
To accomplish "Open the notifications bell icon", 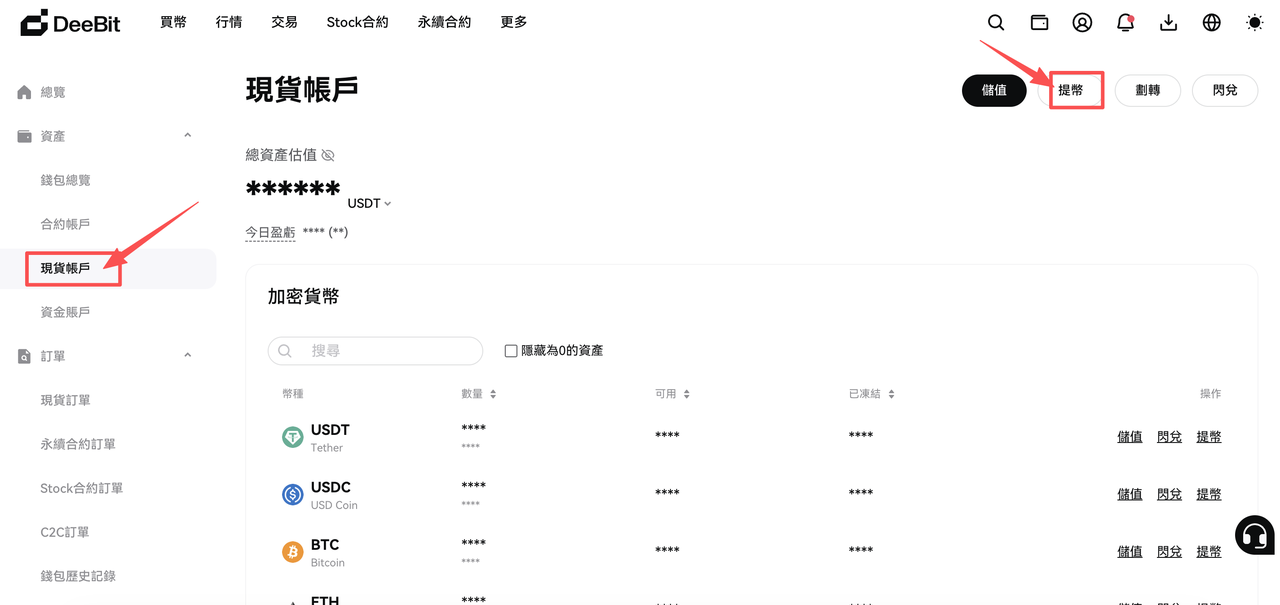I will [x=1125, y=22].
